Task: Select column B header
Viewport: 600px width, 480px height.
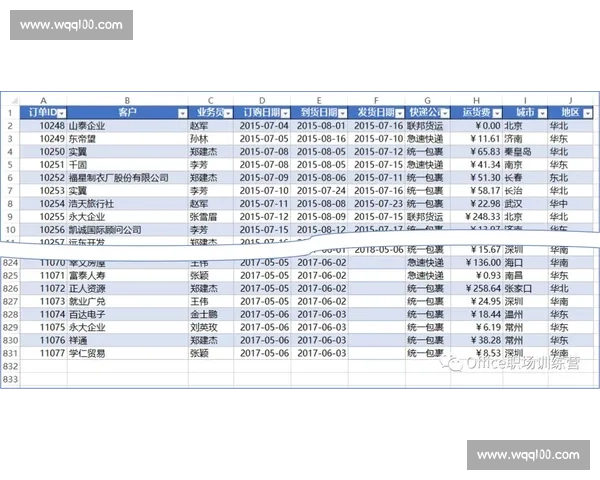Action: (127, 100)
